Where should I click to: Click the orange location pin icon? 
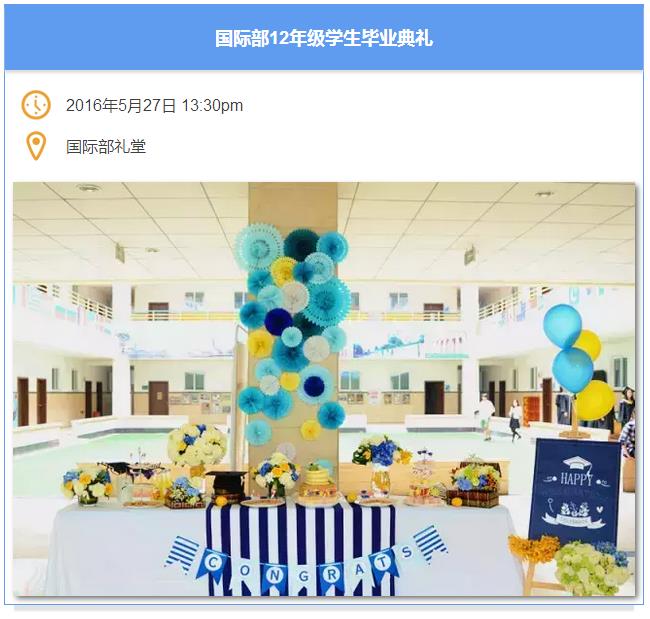[x=36, y=146]
